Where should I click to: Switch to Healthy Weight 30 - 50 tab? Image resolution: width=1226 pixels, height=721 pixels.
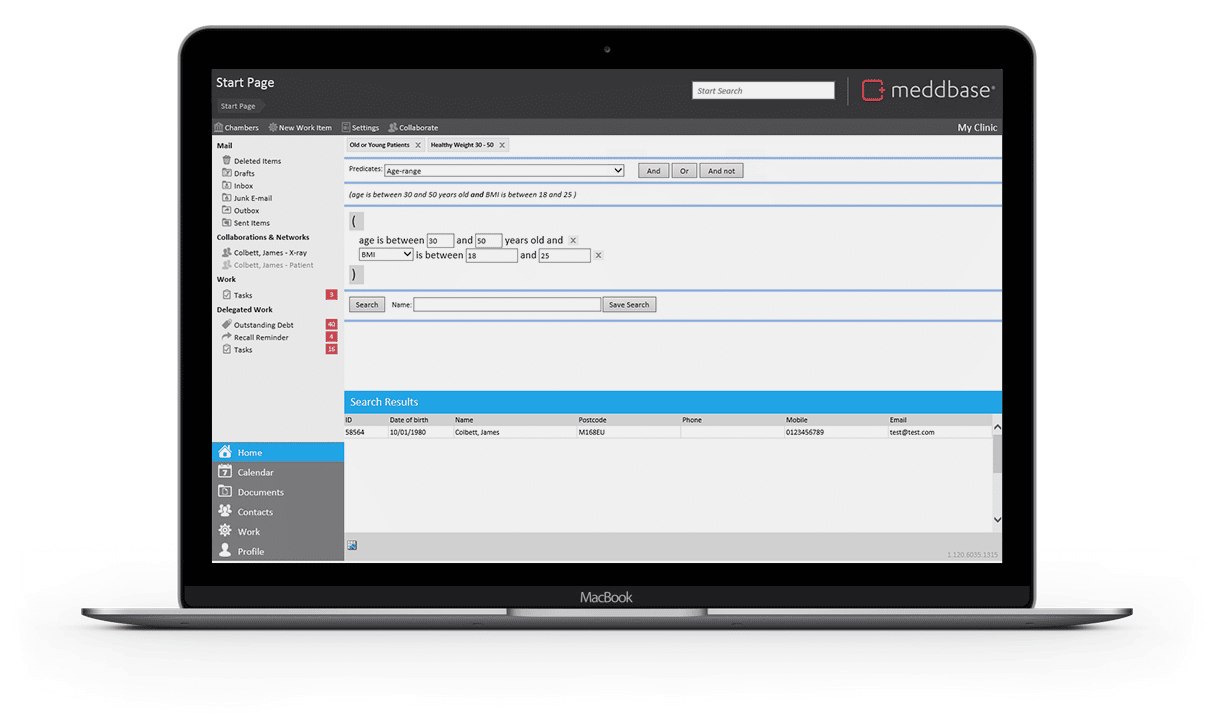click(x=462, y=145)
